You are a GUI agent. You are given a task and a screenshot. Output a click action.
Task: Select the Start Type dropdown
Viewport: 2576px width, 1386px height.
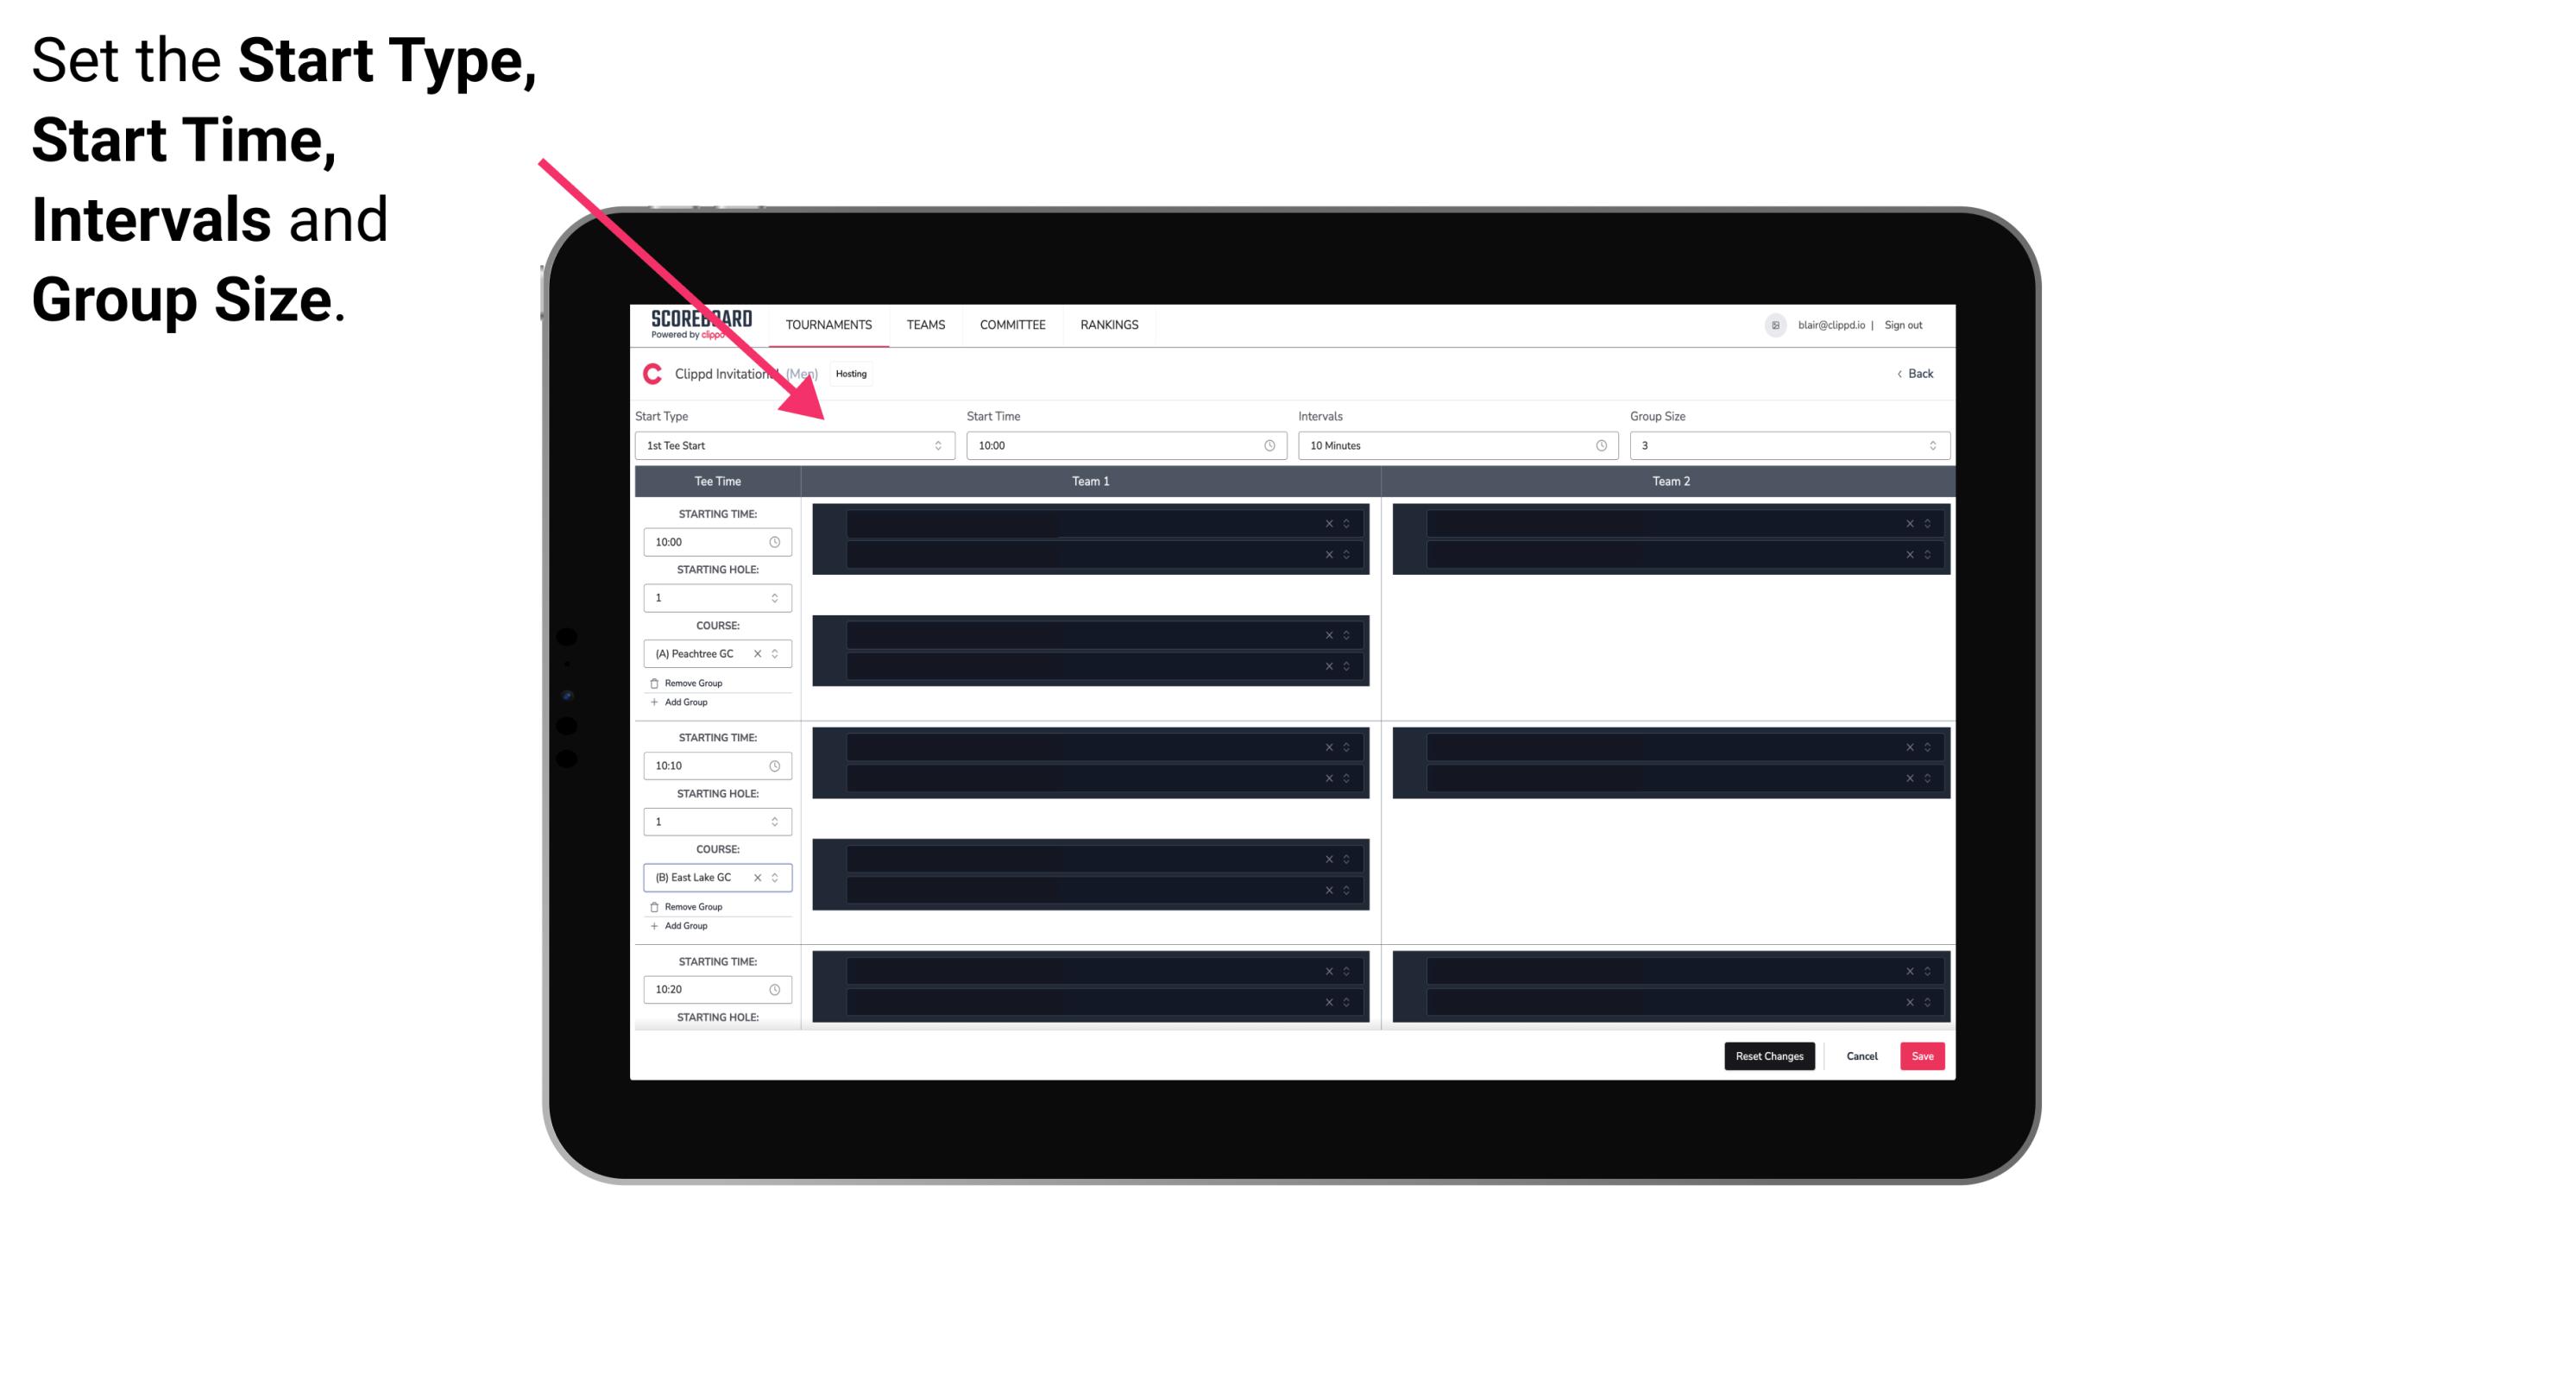point(791,445)
